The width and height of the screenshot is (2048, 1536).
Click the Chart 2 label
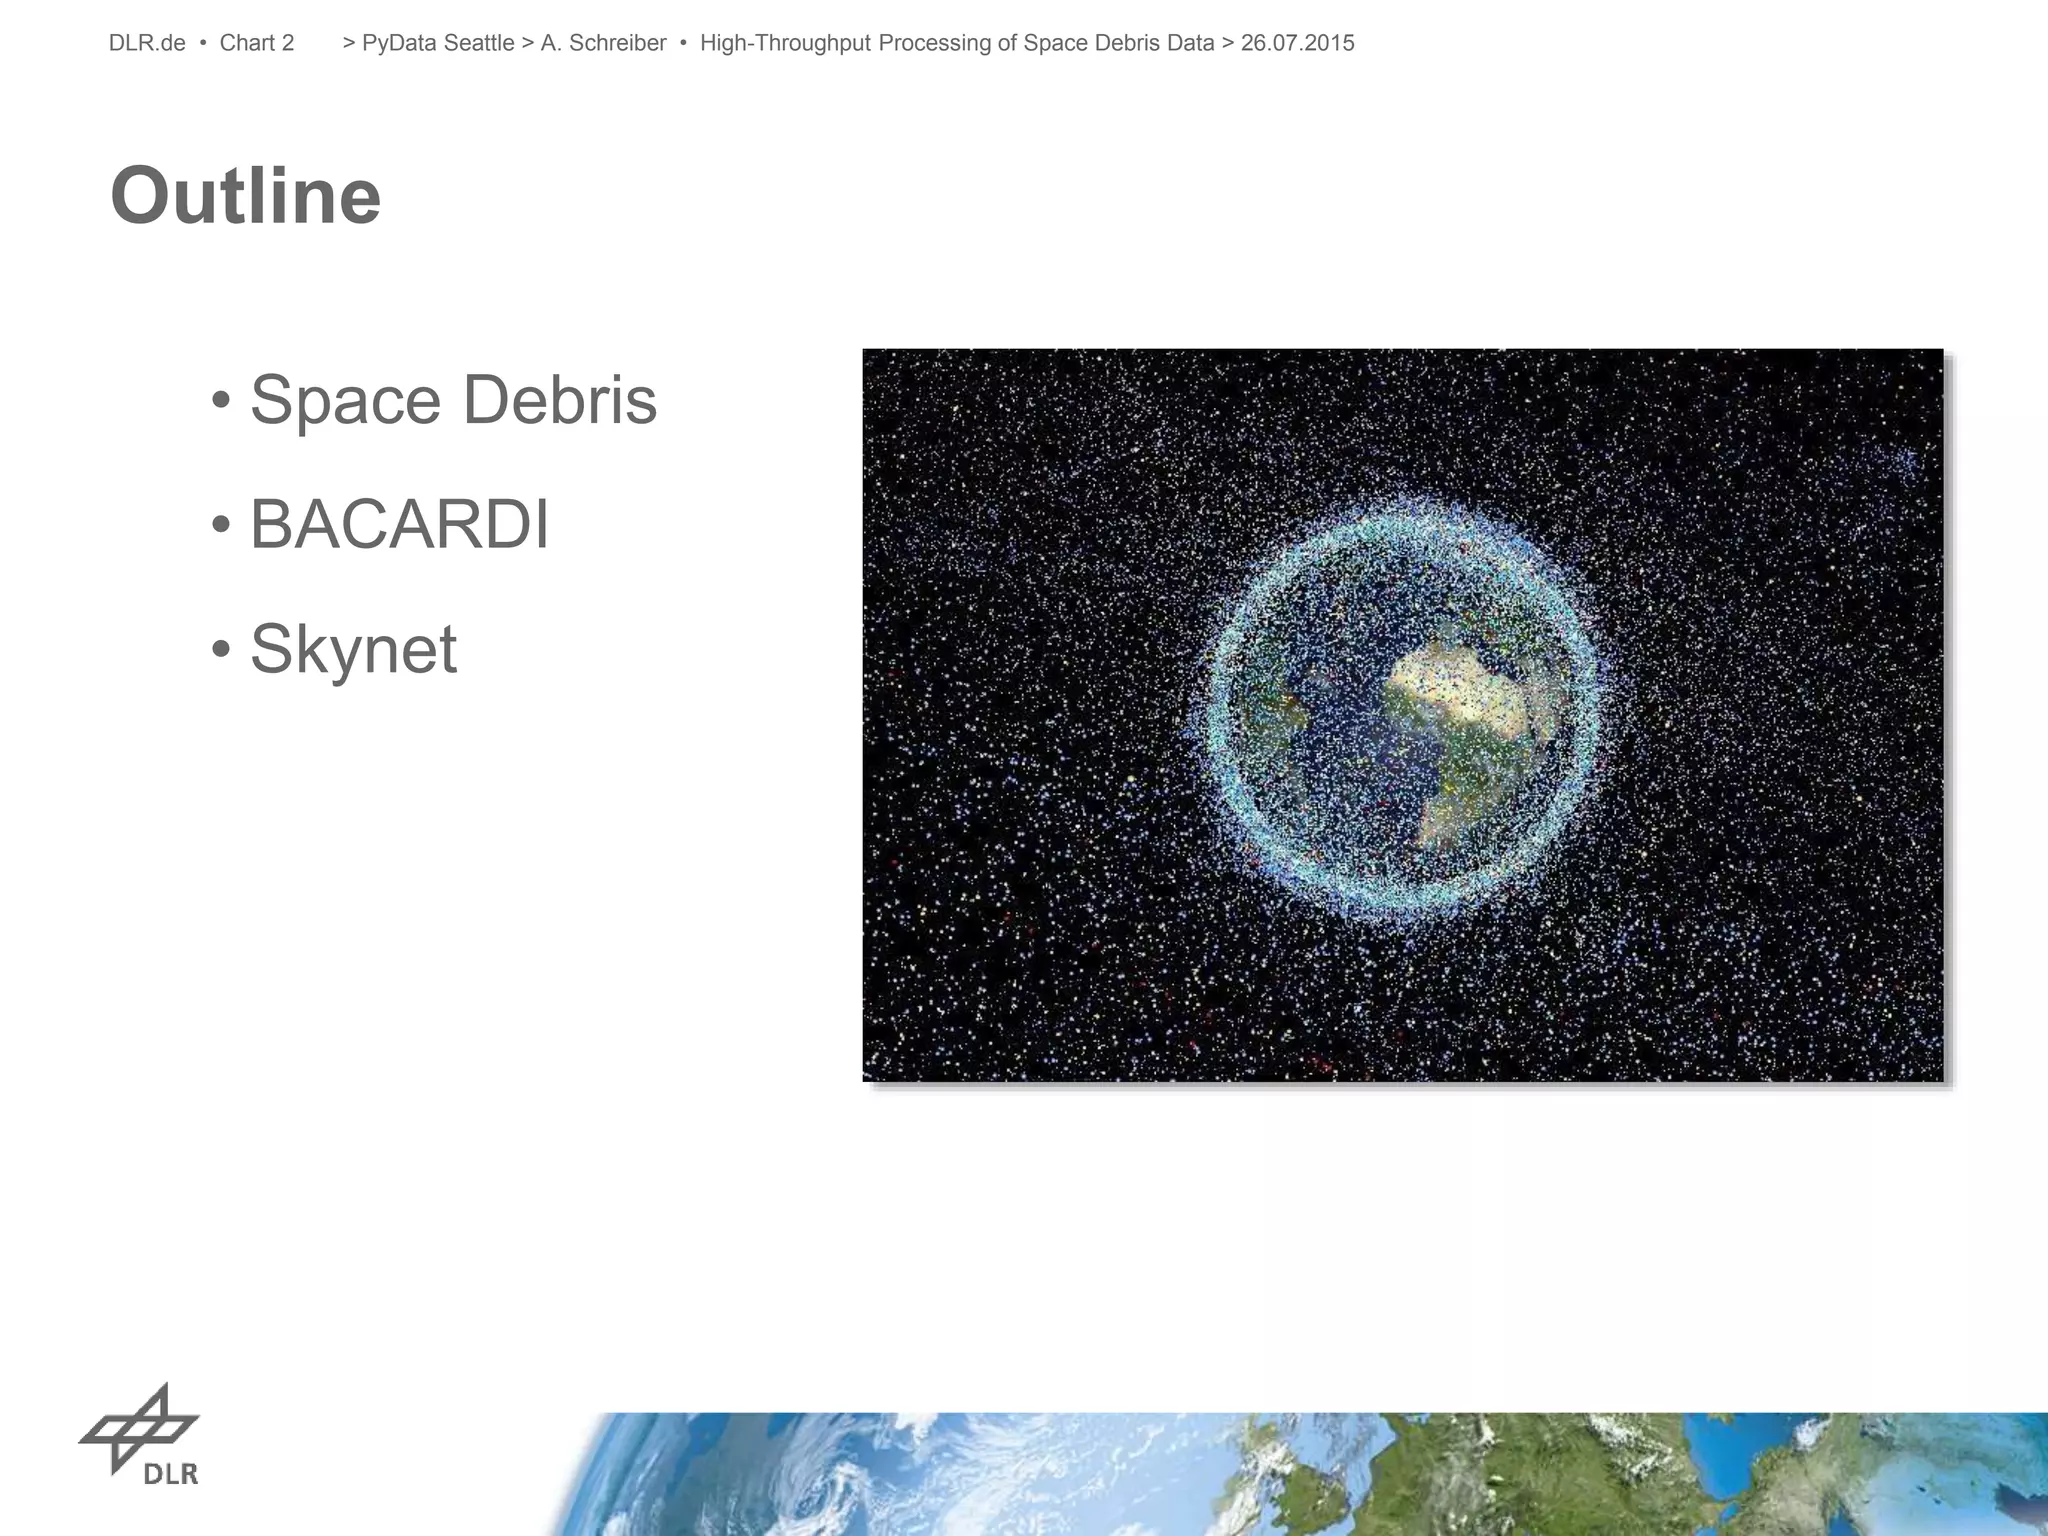[257, 43]
